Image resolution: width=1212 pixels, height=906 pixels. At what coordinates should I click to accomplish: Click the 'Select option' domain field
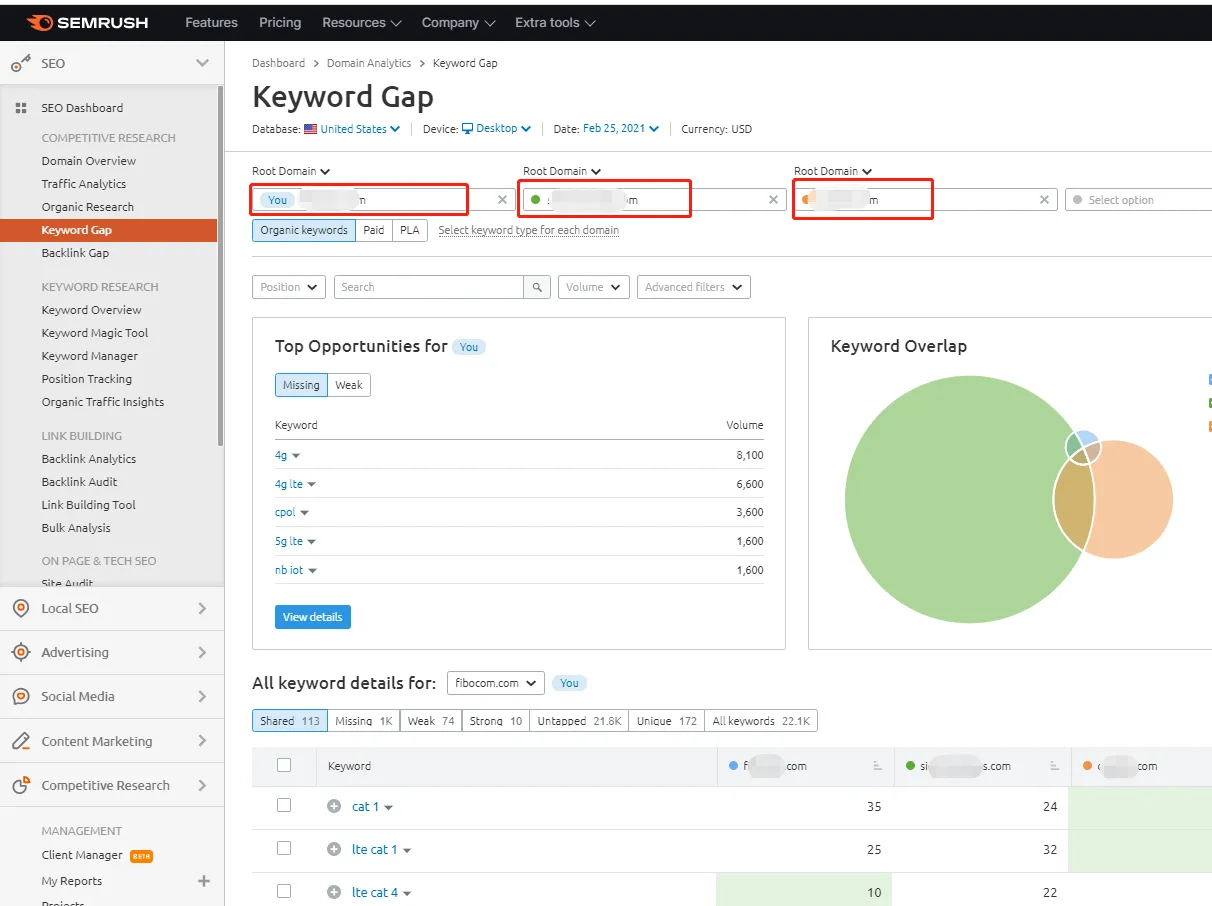coord(1138,200)
